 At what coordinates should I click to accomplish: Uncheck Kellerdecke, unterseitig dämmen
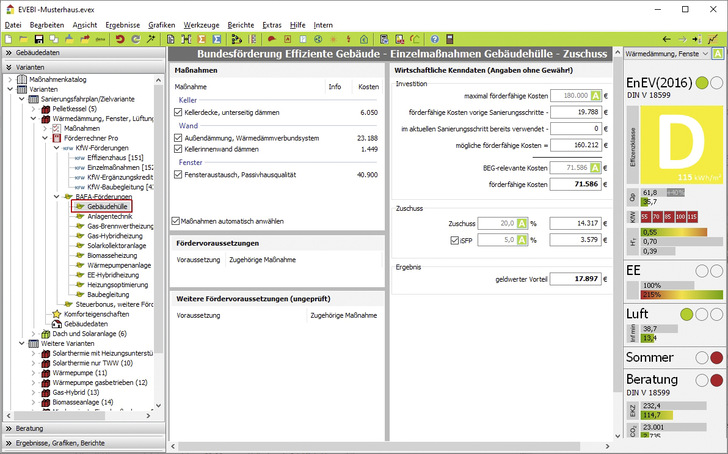coord(179,114)
